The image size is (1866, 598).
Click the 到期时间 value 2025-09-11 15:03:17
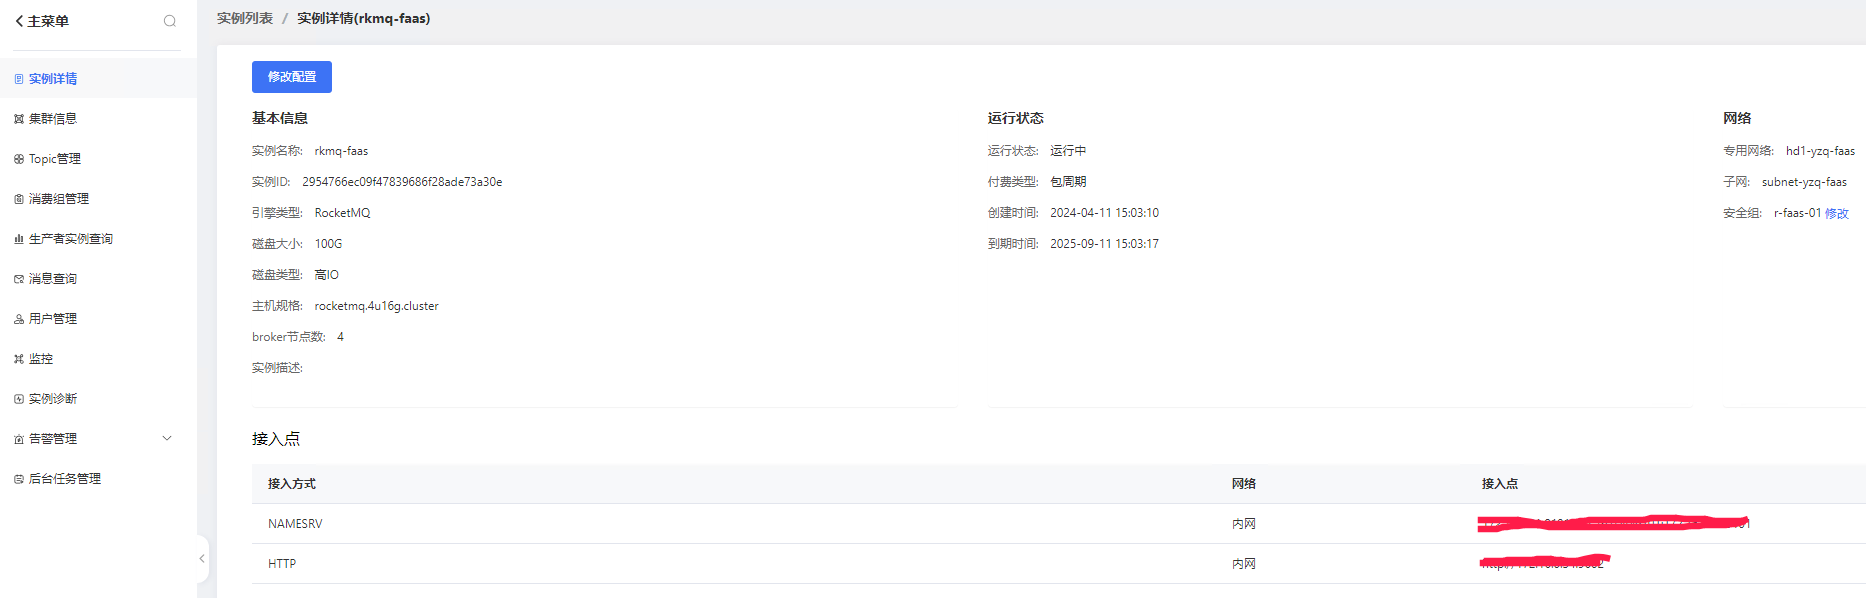tap(1104, 244)
